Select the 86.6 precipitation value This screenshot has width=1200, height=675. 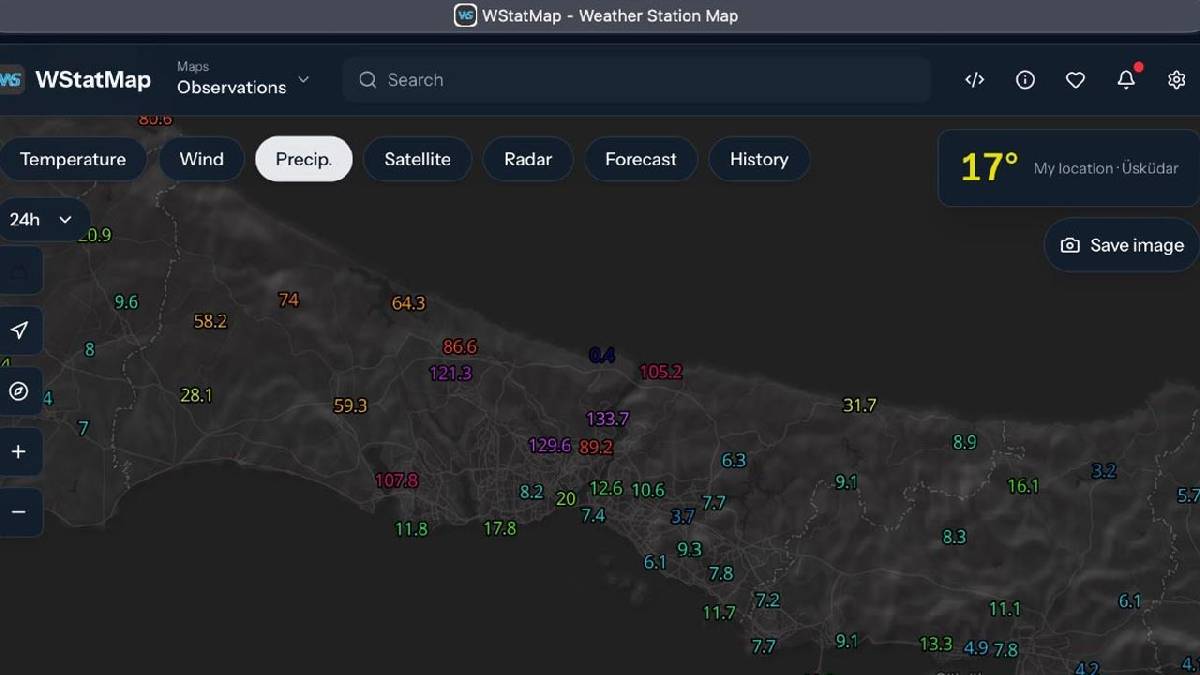459,347
